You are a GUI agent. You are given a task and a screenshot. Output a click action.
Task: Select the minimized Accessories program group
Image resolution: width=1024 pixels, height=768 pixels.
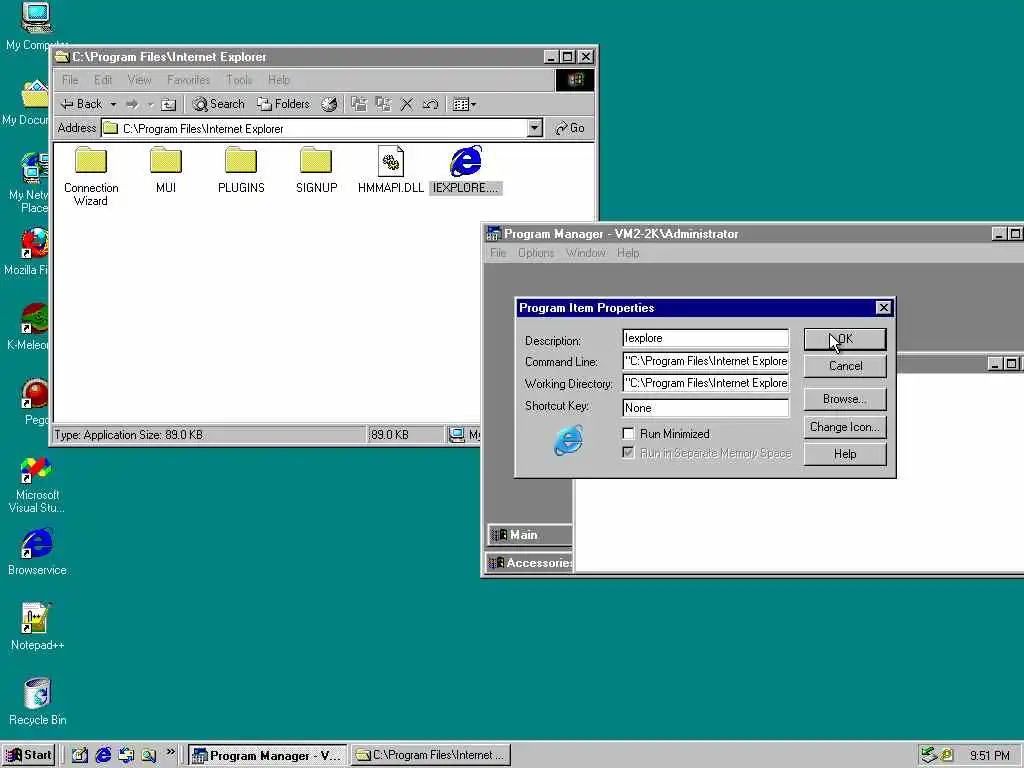[530, 562]
